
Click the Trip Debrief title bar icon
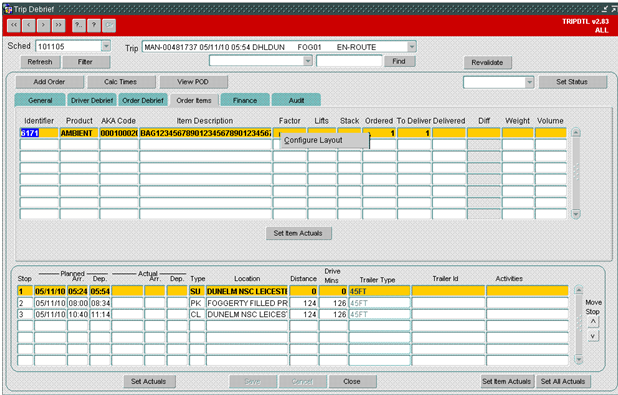[7, 9]
